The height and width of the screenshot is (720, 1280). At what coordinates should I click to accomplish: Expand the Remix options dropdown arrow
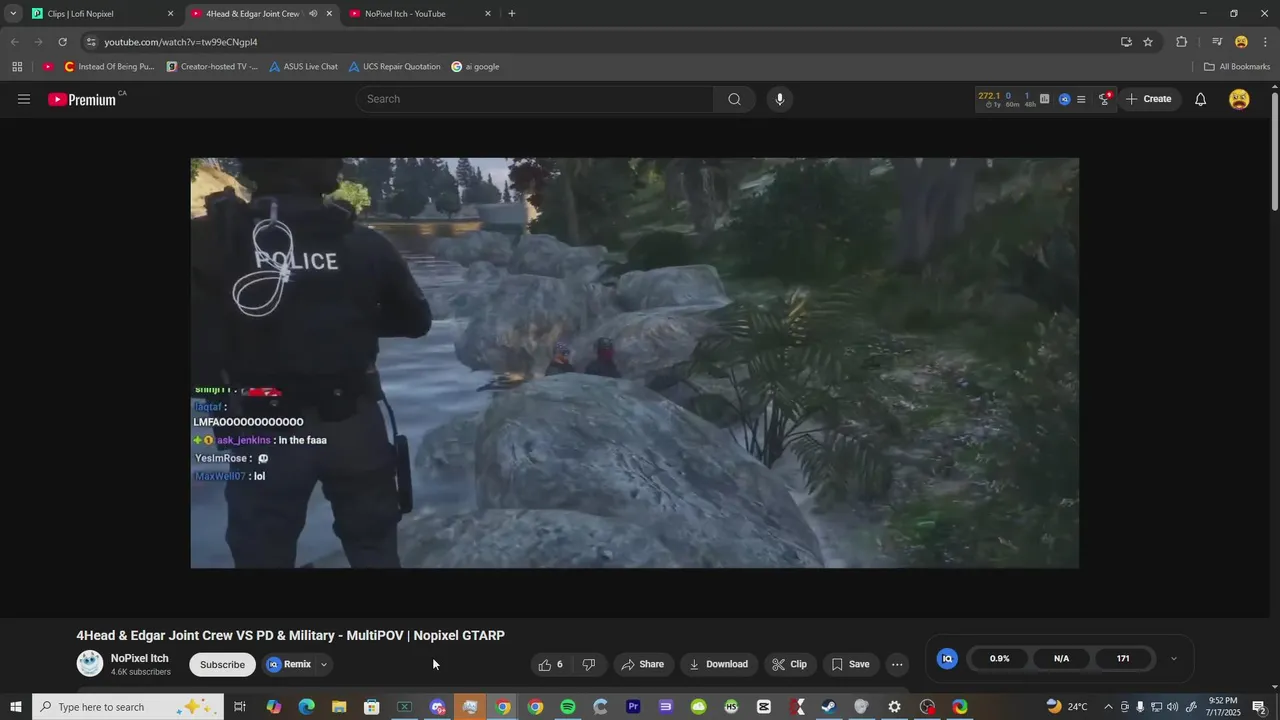[323, 664]
